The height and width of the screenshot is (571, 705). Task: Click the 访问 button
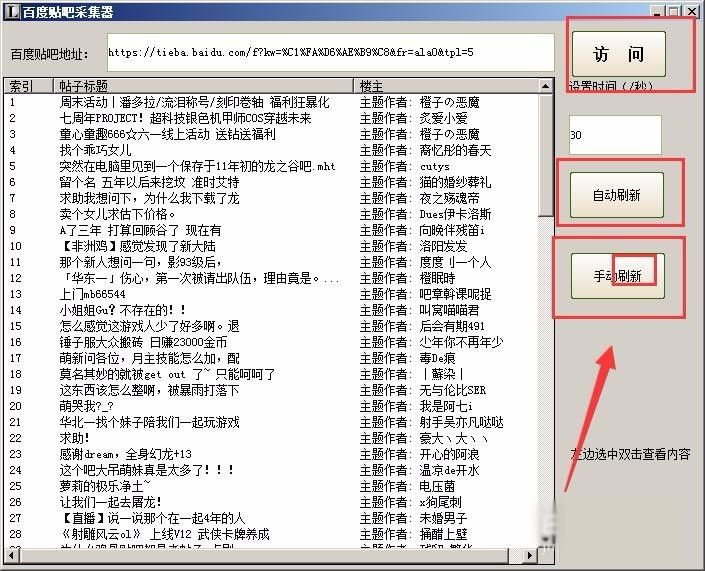pyautogui.click(x=617, y=54)
